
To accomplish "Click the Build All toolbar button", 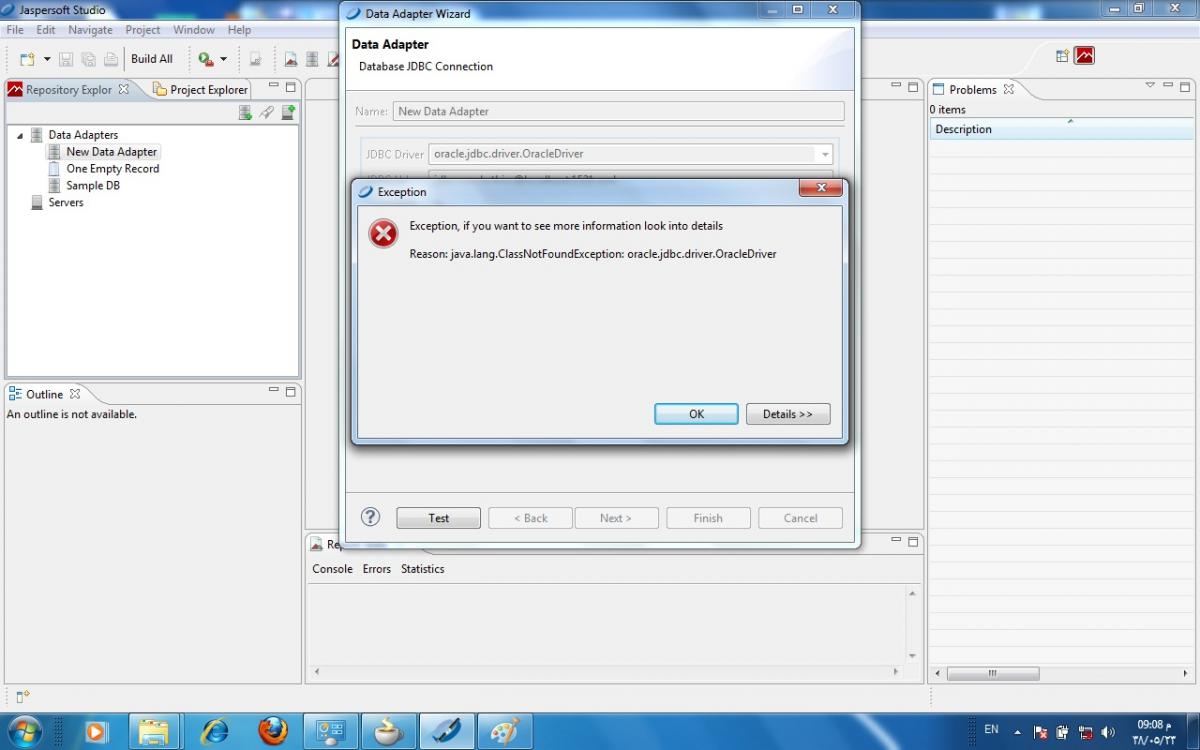I will point(152,59).
